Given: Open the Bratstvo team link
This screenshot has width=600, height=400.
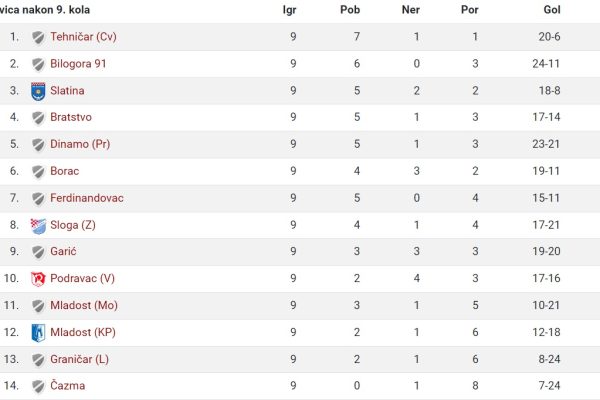Looking at the screenshot, I should click(71, 117).
